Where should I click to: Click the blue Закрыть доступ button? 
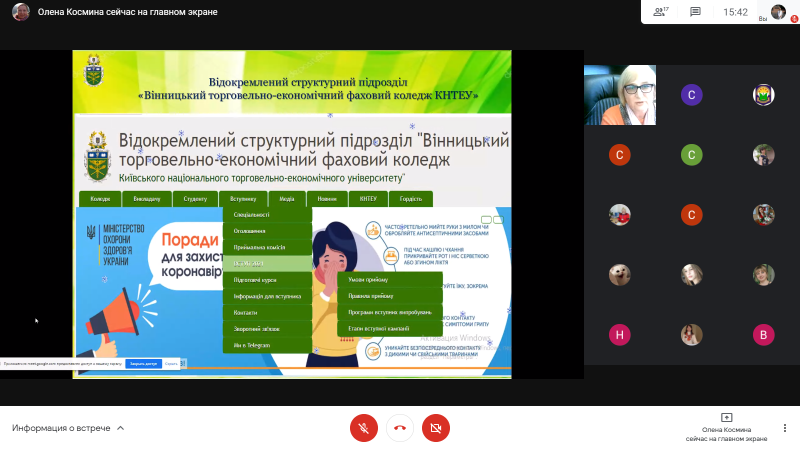pos(143,364)
